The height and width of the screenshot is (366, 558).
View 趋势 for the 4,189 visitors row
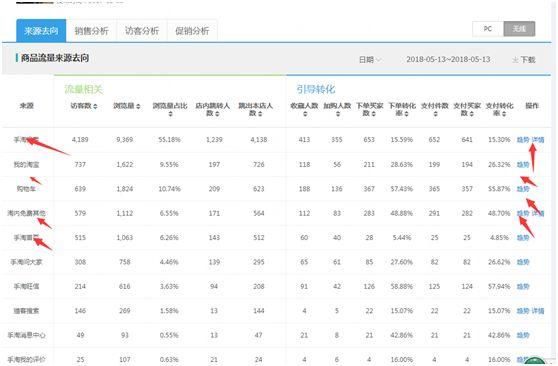pyautogui.click(x=523, y=140)
